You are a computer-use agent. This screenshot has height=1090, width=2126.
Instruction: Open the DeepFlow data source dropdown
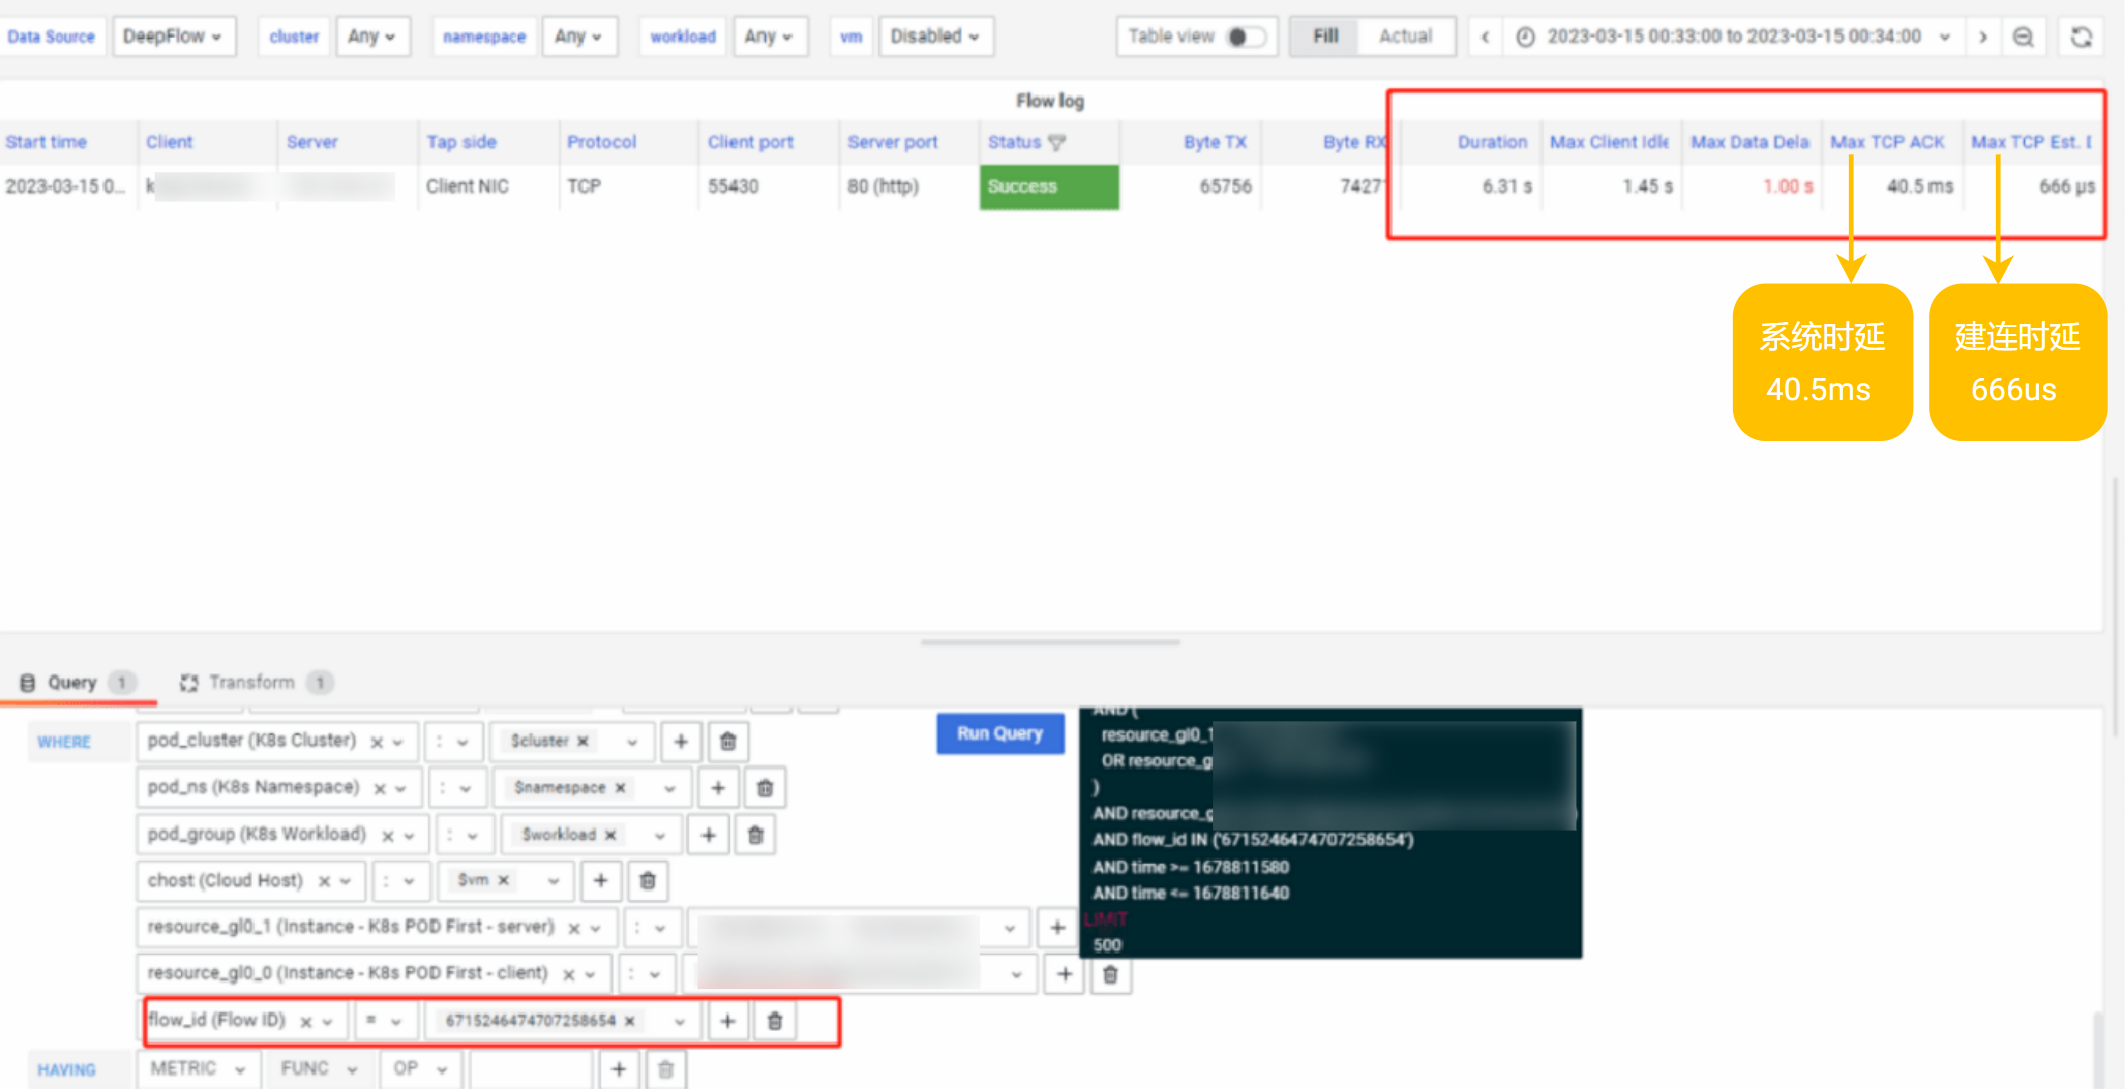[x=173, y=37]
